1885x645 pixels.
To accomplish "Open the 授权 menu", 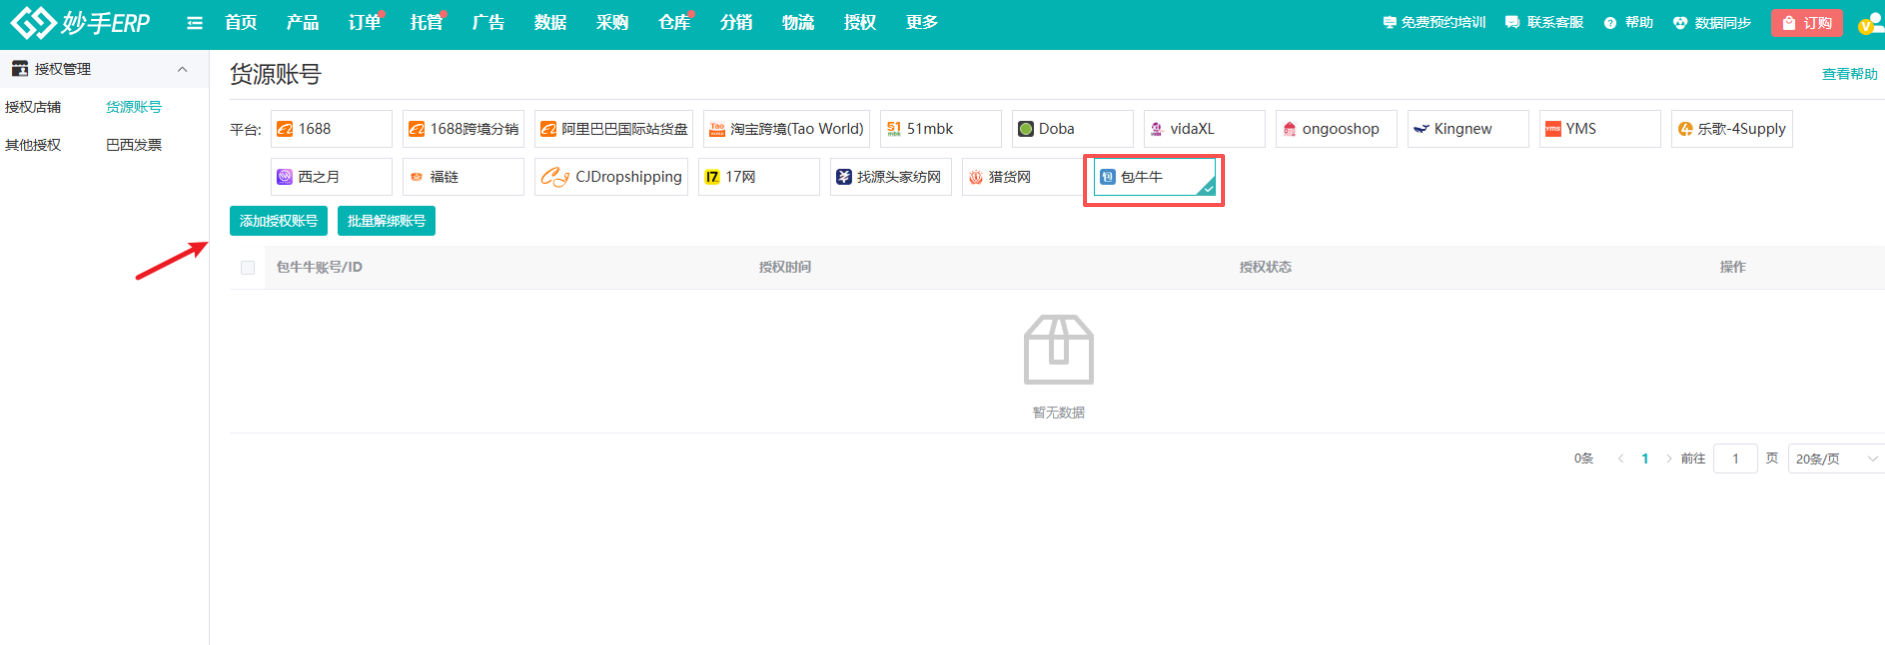I will tap(860, 22).
